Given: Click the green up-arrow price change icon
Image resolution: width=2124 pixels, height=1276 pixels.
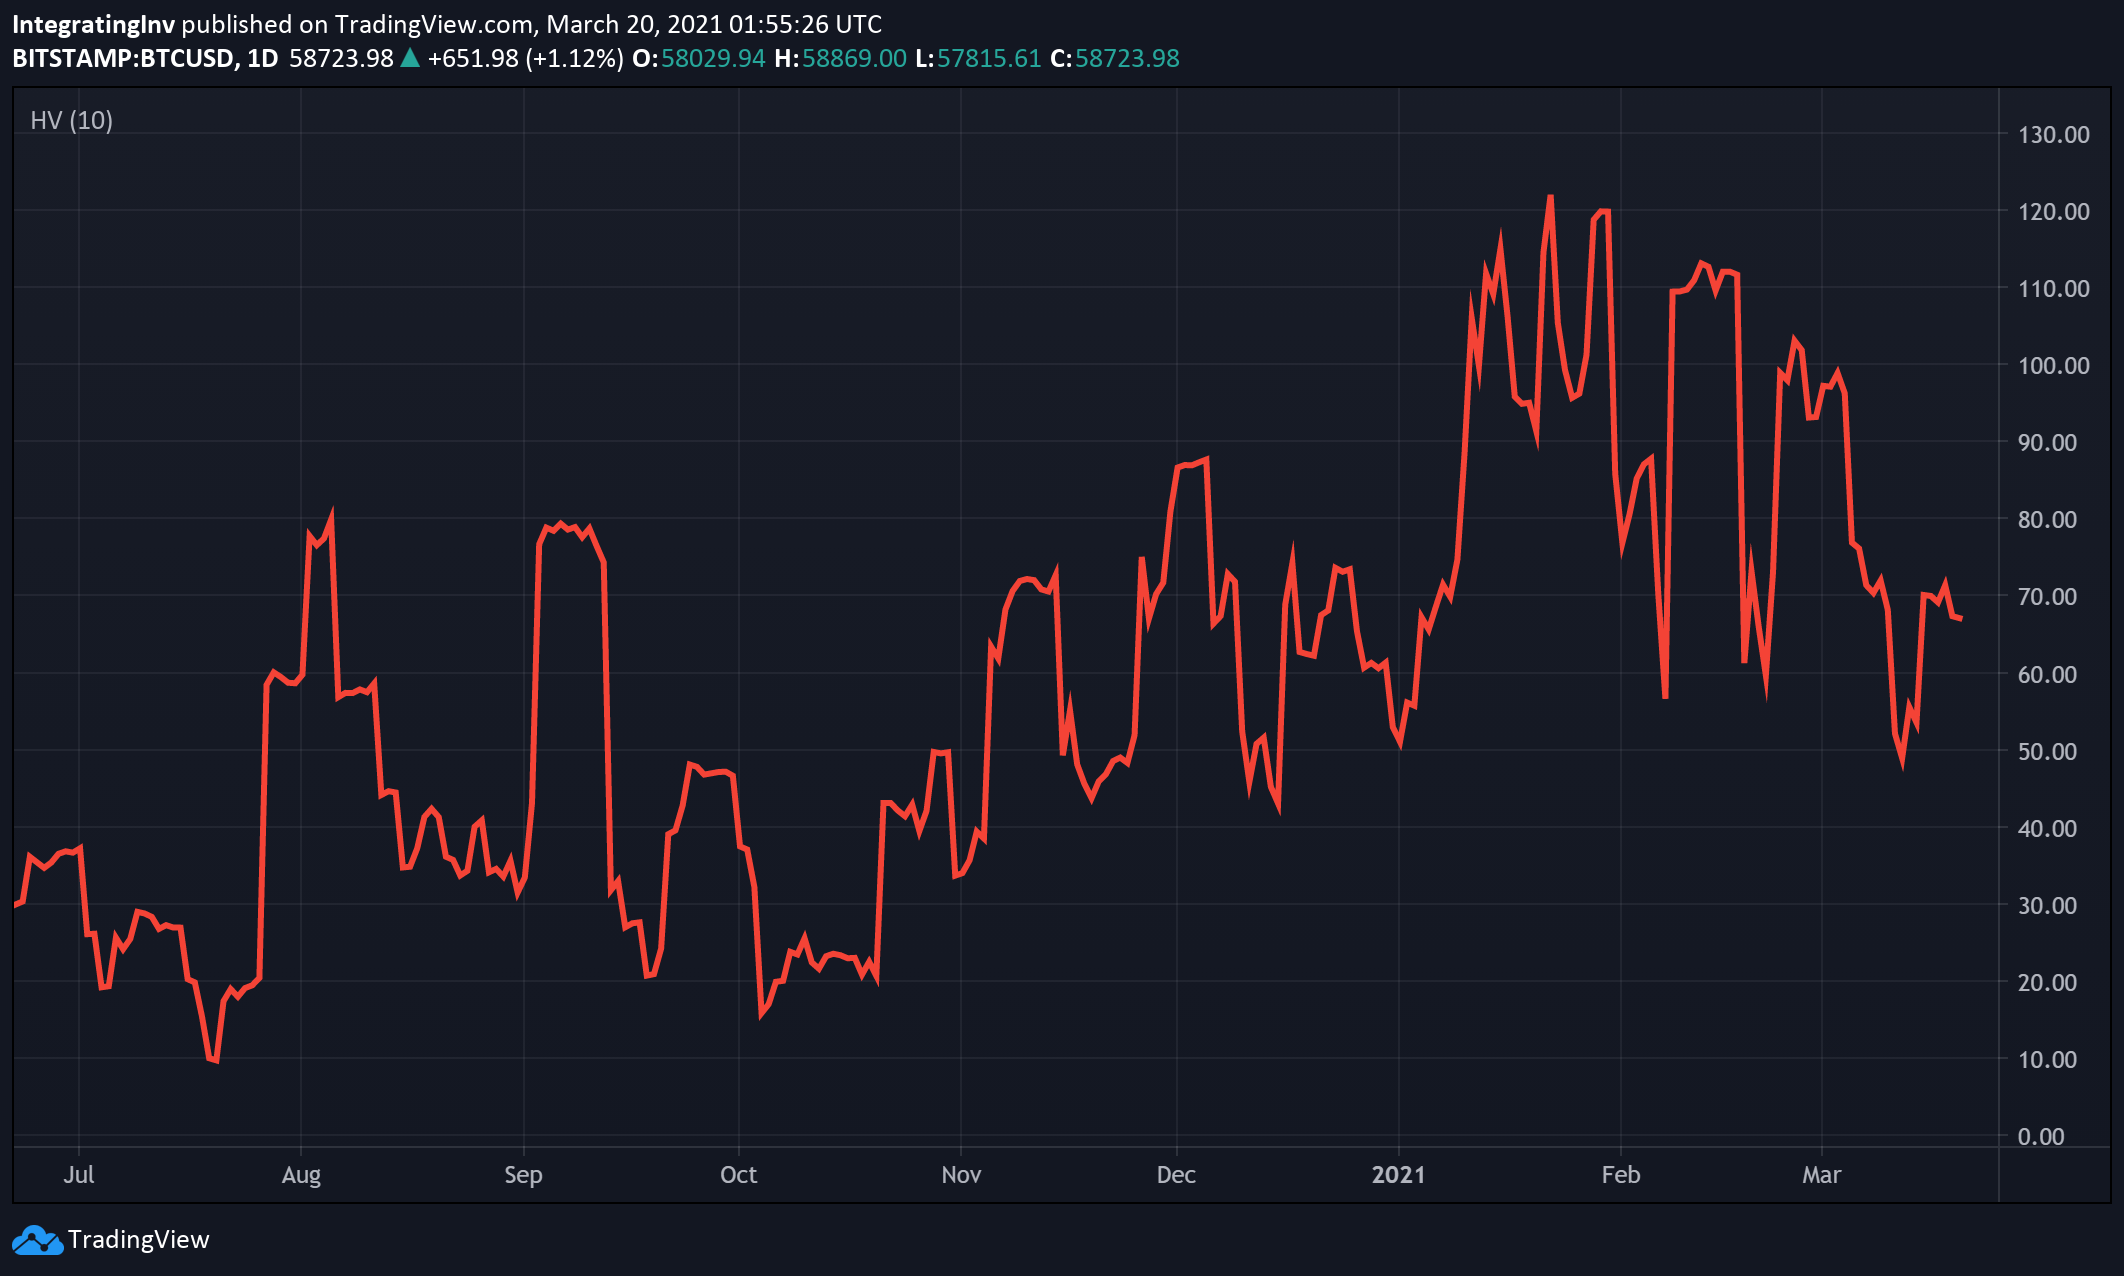Looking at the screenshot, I should [409, 59].
